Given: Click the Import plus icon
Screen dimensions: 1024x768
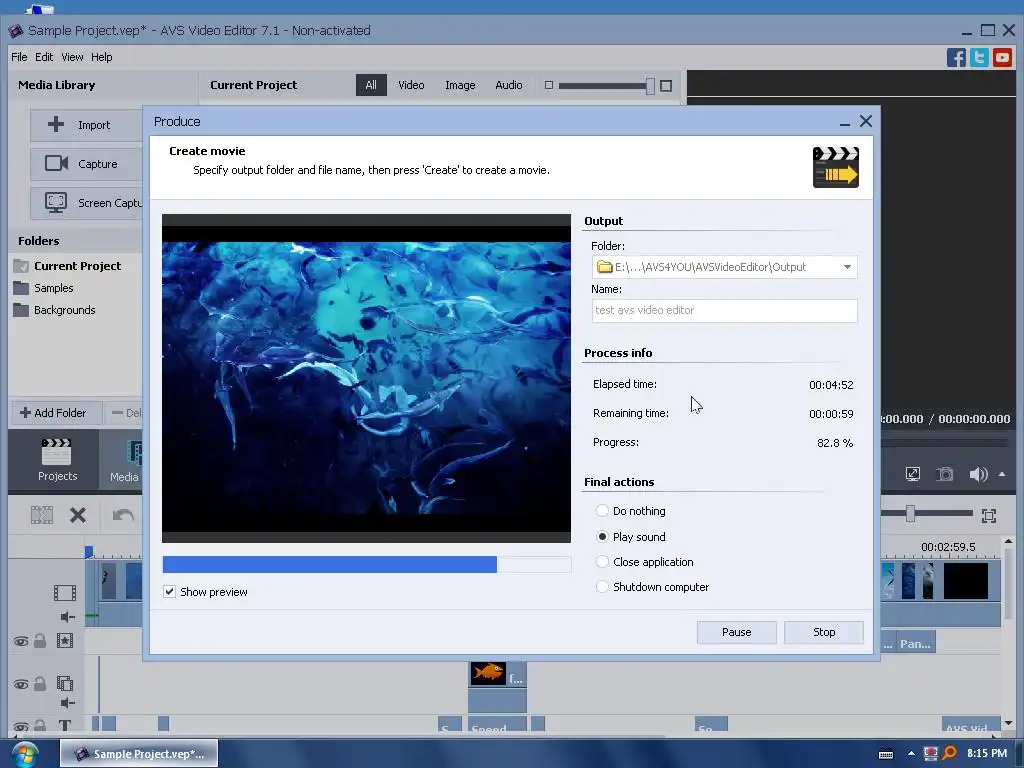Looking at the screenshot, I should [56, 124].
